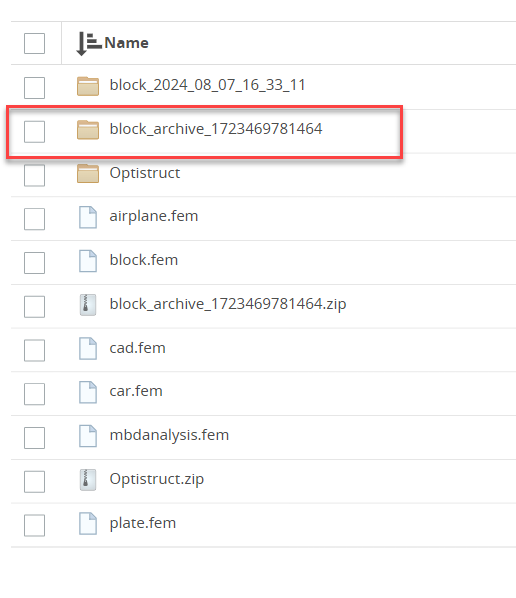The width and height of the screenshot is (516, 598).
Task: Click the block_archive_1723469781464.zip archive icon
Action: tap(88, 305)
